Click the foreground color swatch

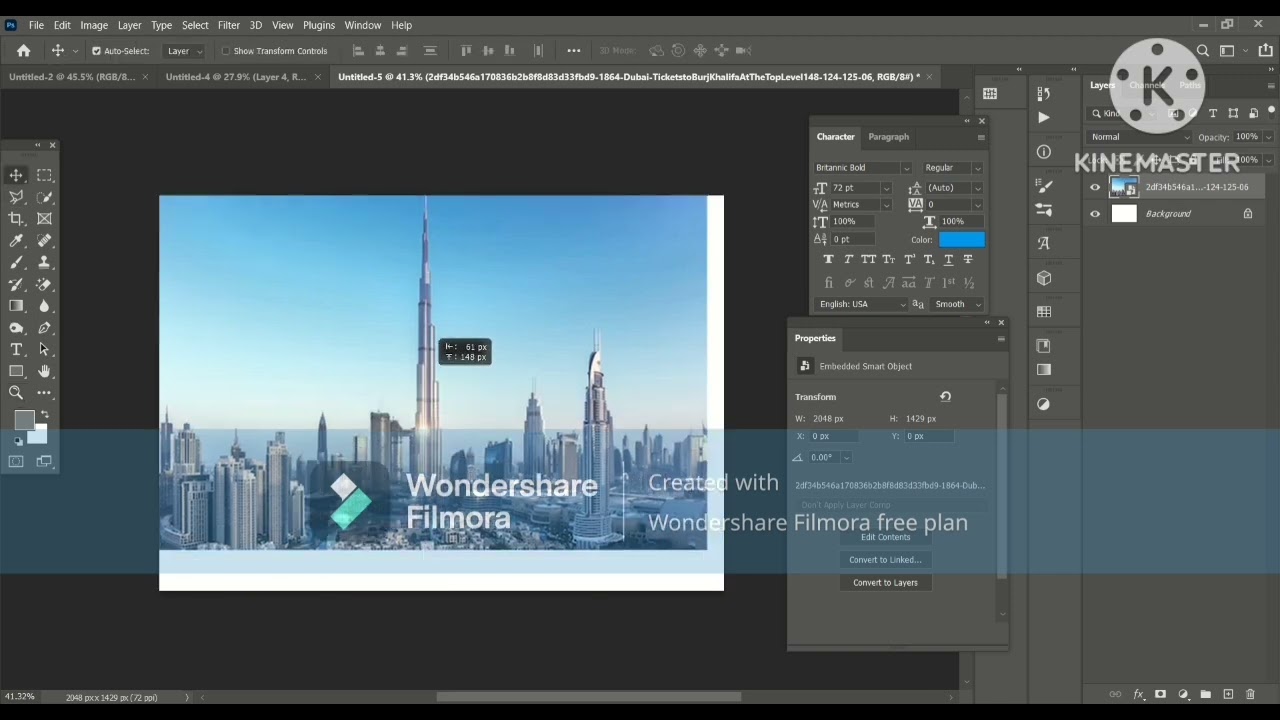tap(24, 421)
